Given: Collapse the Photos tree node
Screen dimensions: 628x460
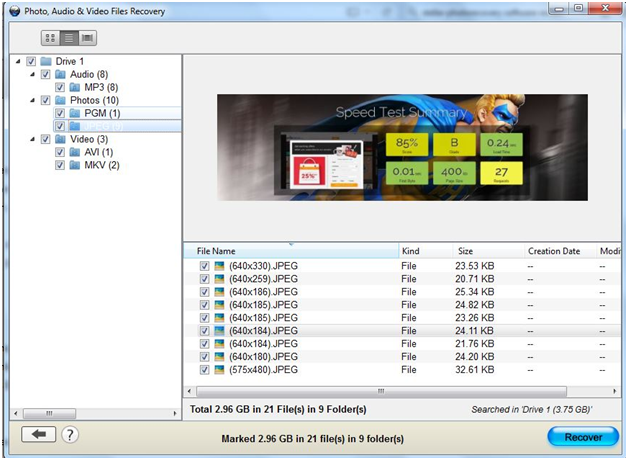Looking at the screenshot, I should pyautogui.click(x=32, y=100).
